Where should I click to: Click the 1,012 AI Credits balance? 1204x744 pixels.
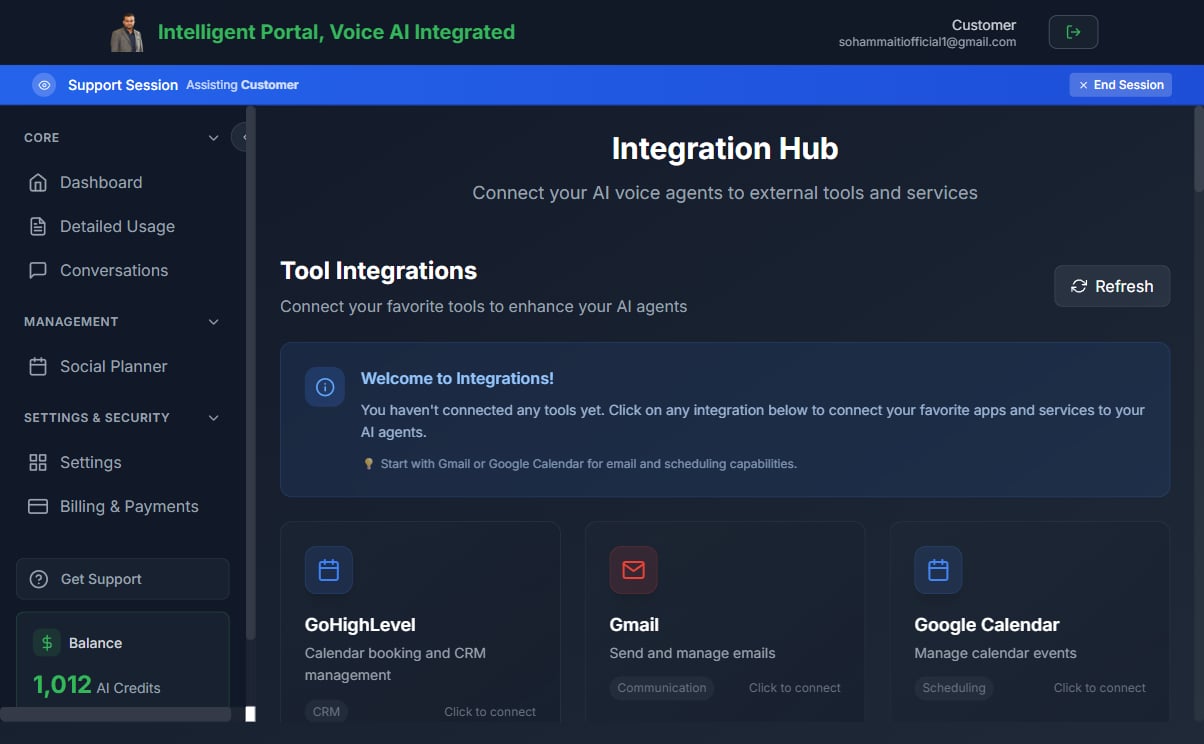[x=97, y=686]
